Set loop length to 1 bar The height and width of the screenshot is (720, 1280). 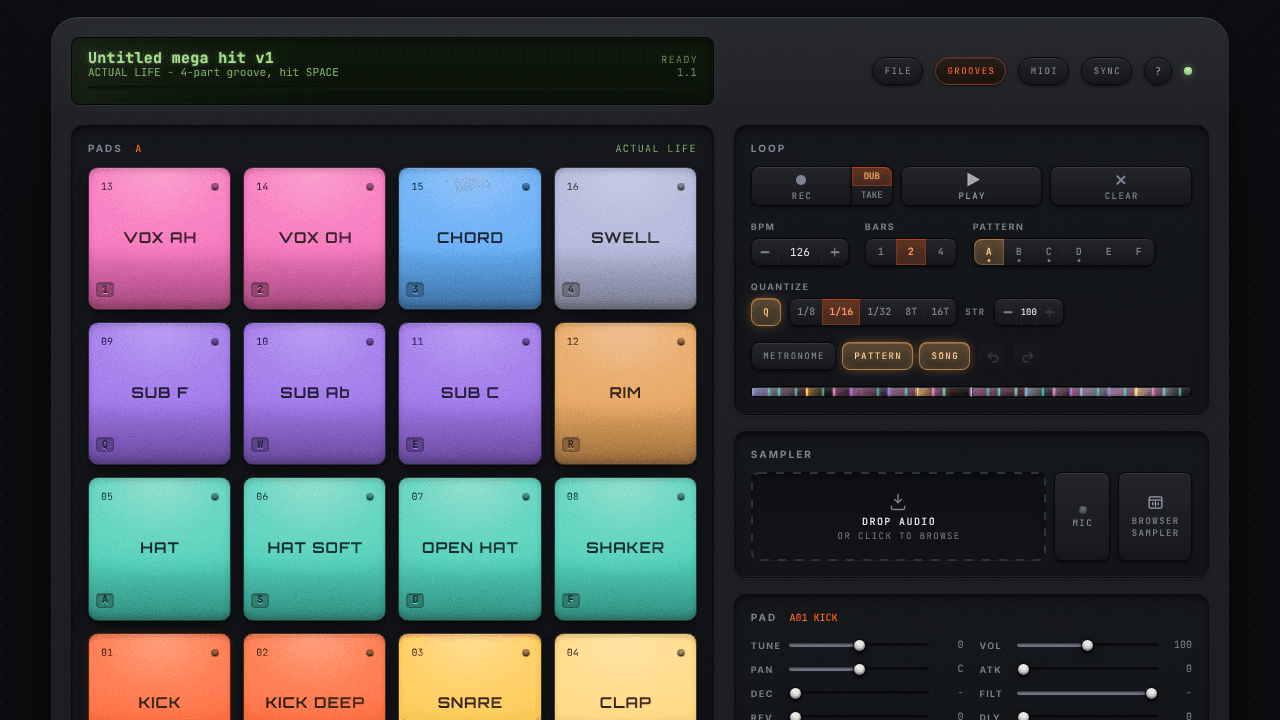coord(881,252)
